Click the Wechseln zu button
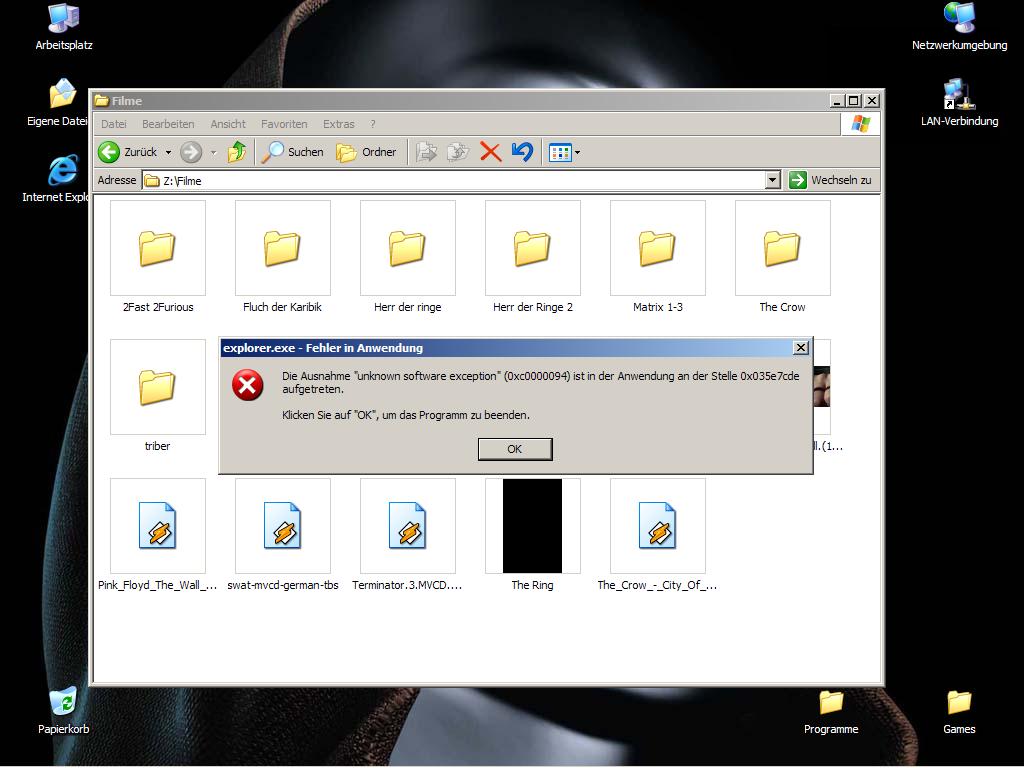The image size is (1024, 768). point(830,180)
